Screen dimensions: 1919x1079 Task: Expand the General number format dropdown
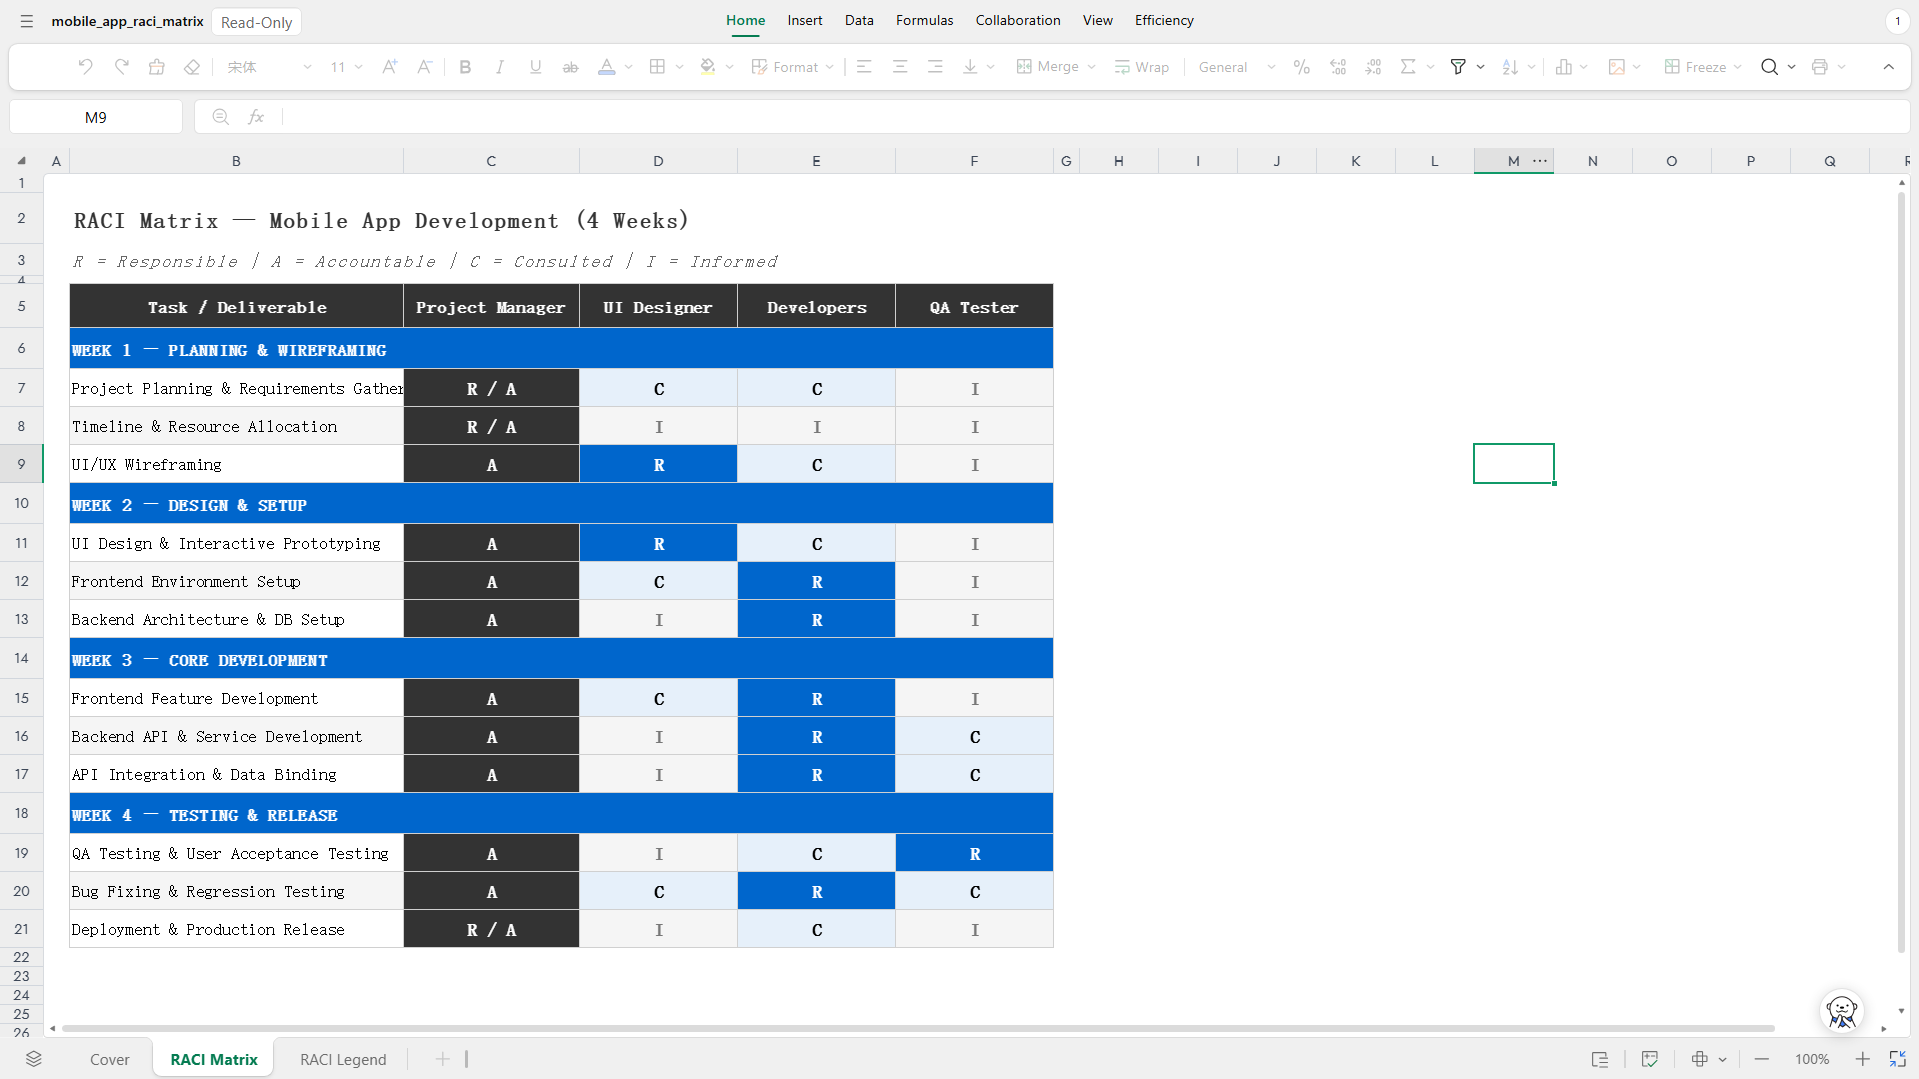1236,67
